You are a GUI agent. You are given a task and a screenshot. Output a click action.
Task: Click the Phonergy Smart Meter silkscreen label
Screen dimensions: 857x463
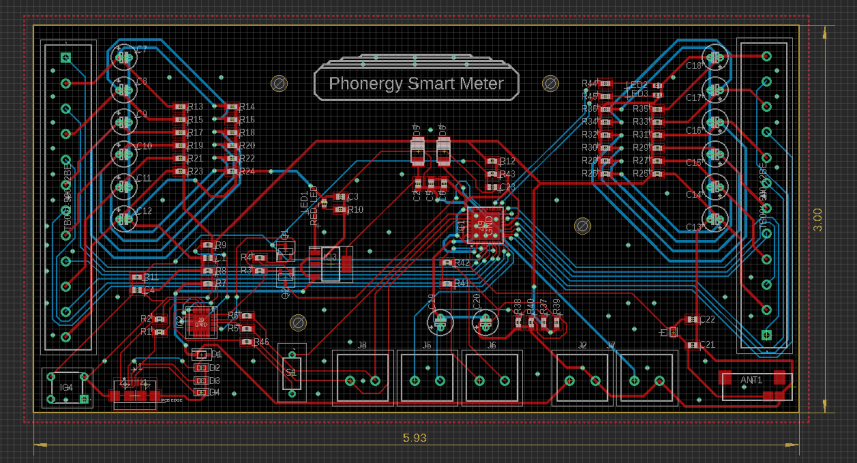point(417,84)
